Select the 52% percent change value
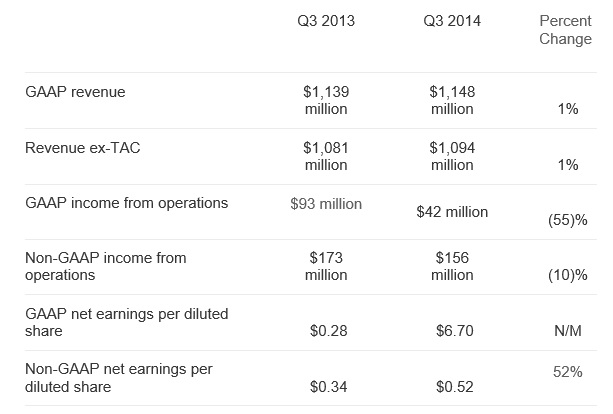This screenshot has width=613, height=414. pos(567,371)
